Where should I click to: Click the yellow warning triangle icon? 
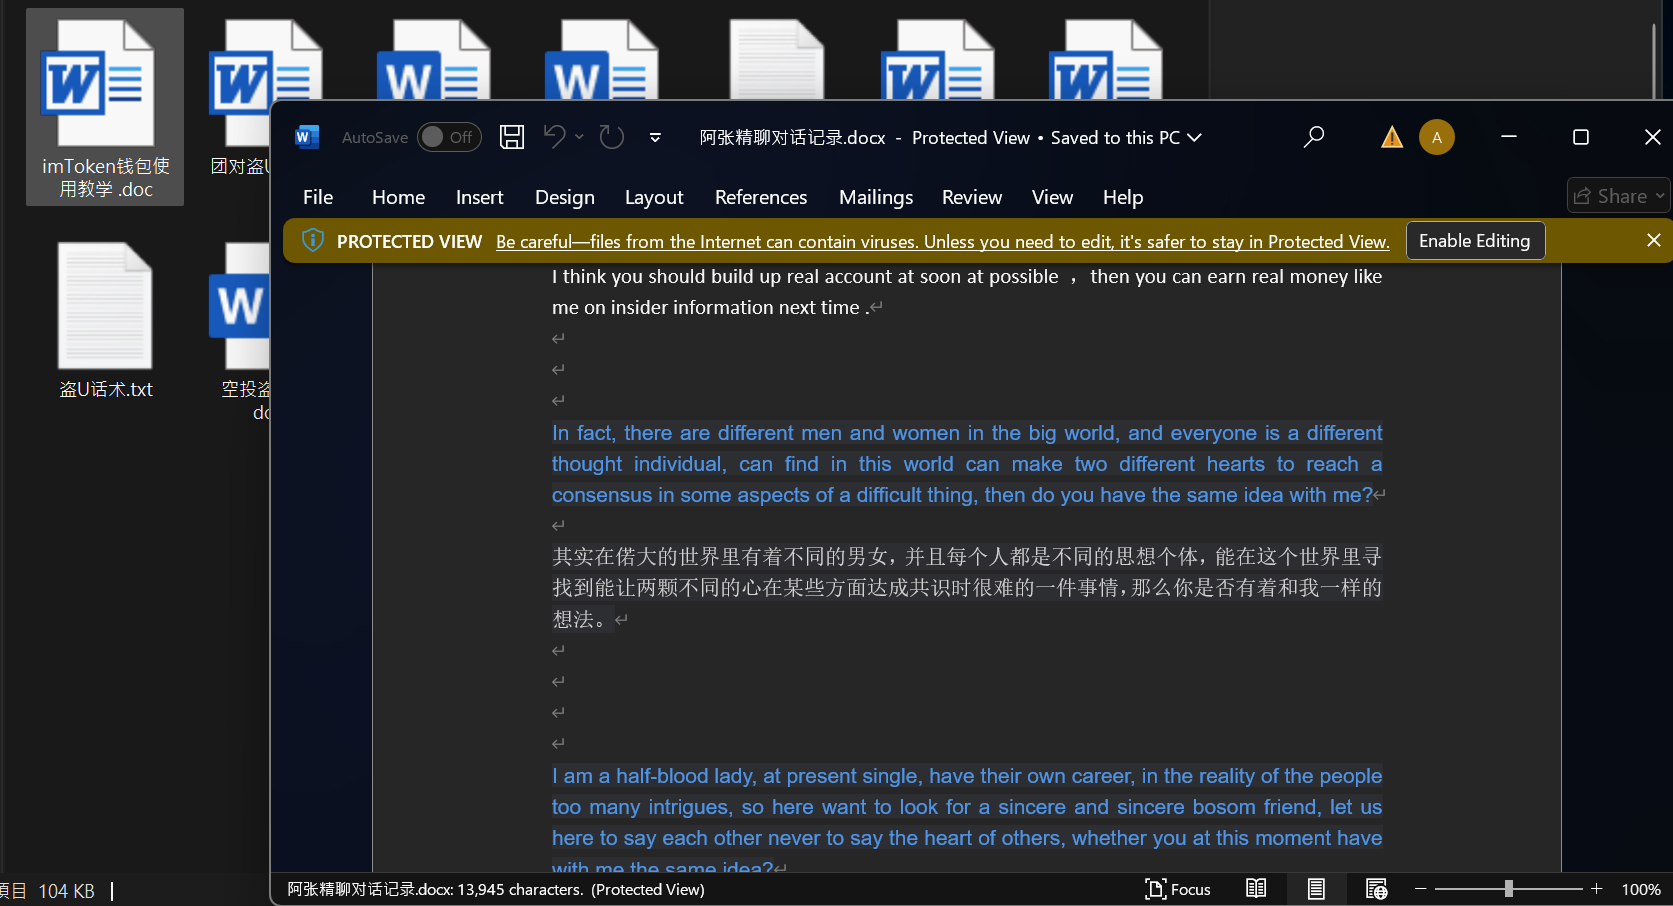coord(1391,137)
